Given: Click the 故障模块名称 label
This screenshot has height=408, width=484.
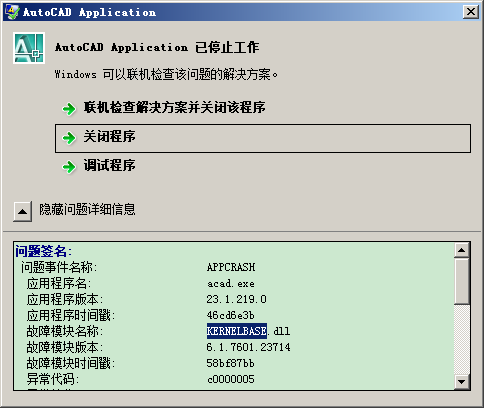Looking at the screenshot, I should 65,331.
